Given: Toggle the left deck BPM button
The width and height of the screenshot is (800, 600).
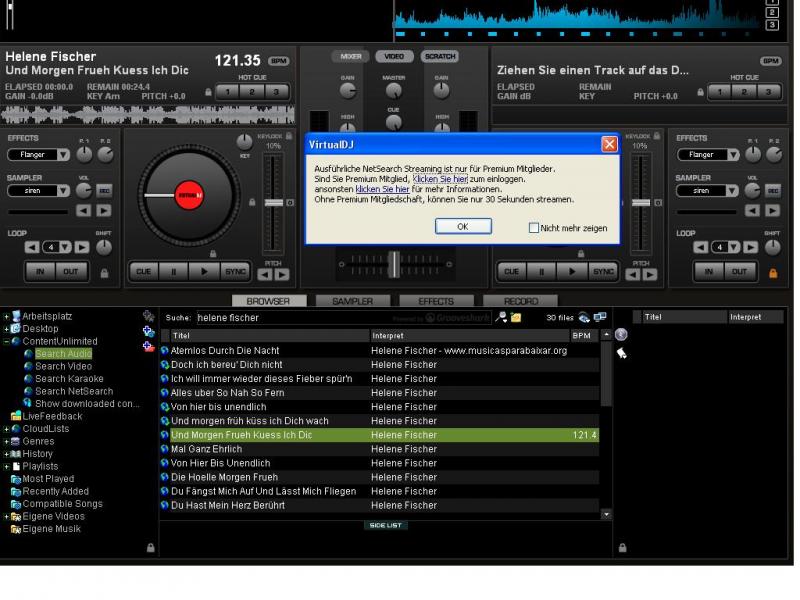Looking at the screenshot, I should pos(278,62).
